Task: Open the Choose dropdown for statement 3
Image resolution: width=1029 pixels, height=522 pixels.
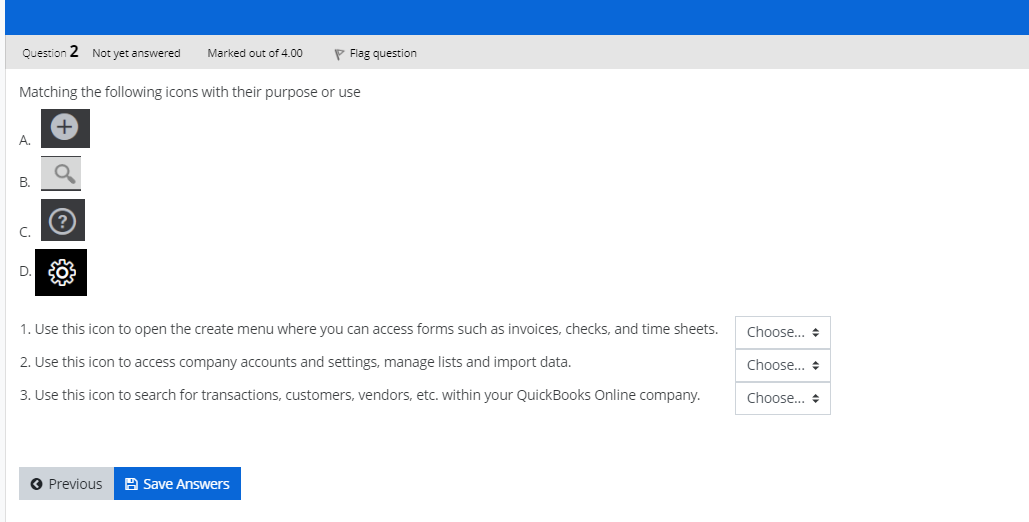Action: 782,398
